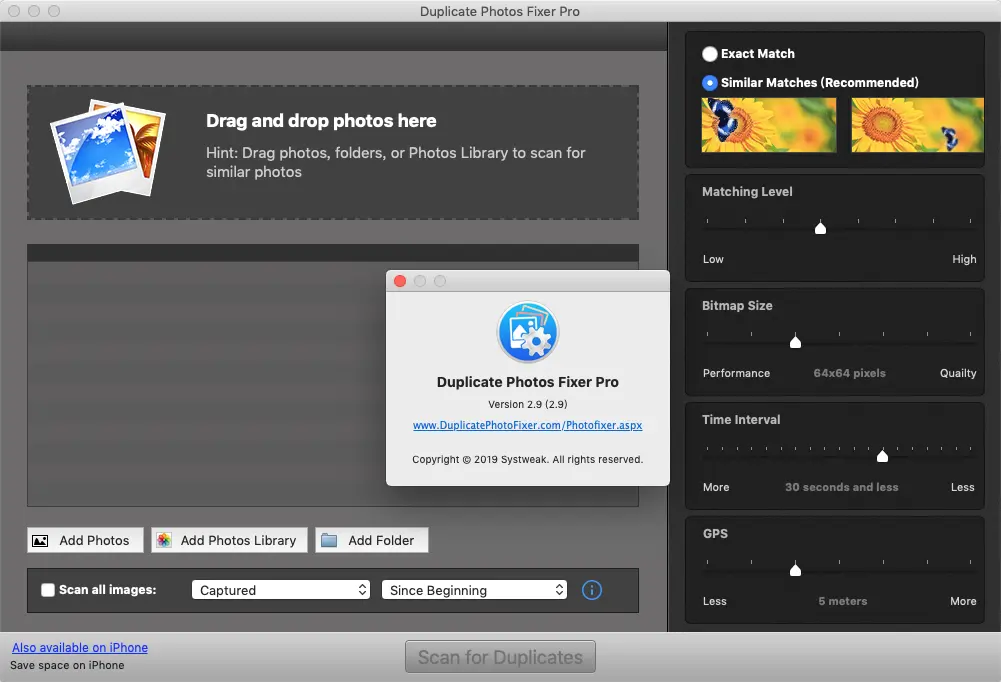Click the picture icon on Add Photos

[x=40, y=541]
